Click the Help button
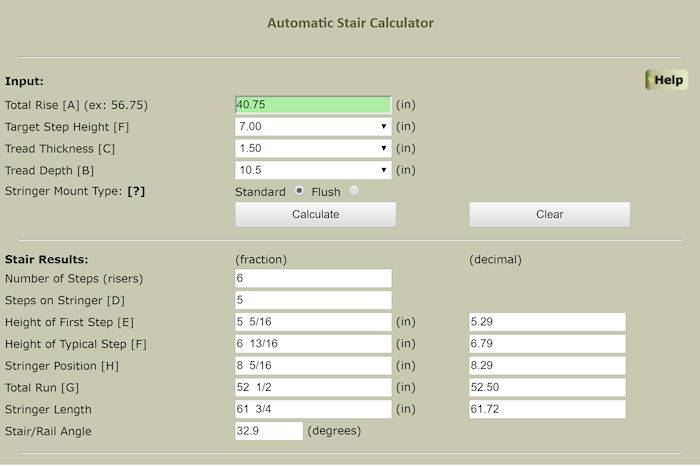The width and height of the screenshot is (700, 466). tap(667, 80)
